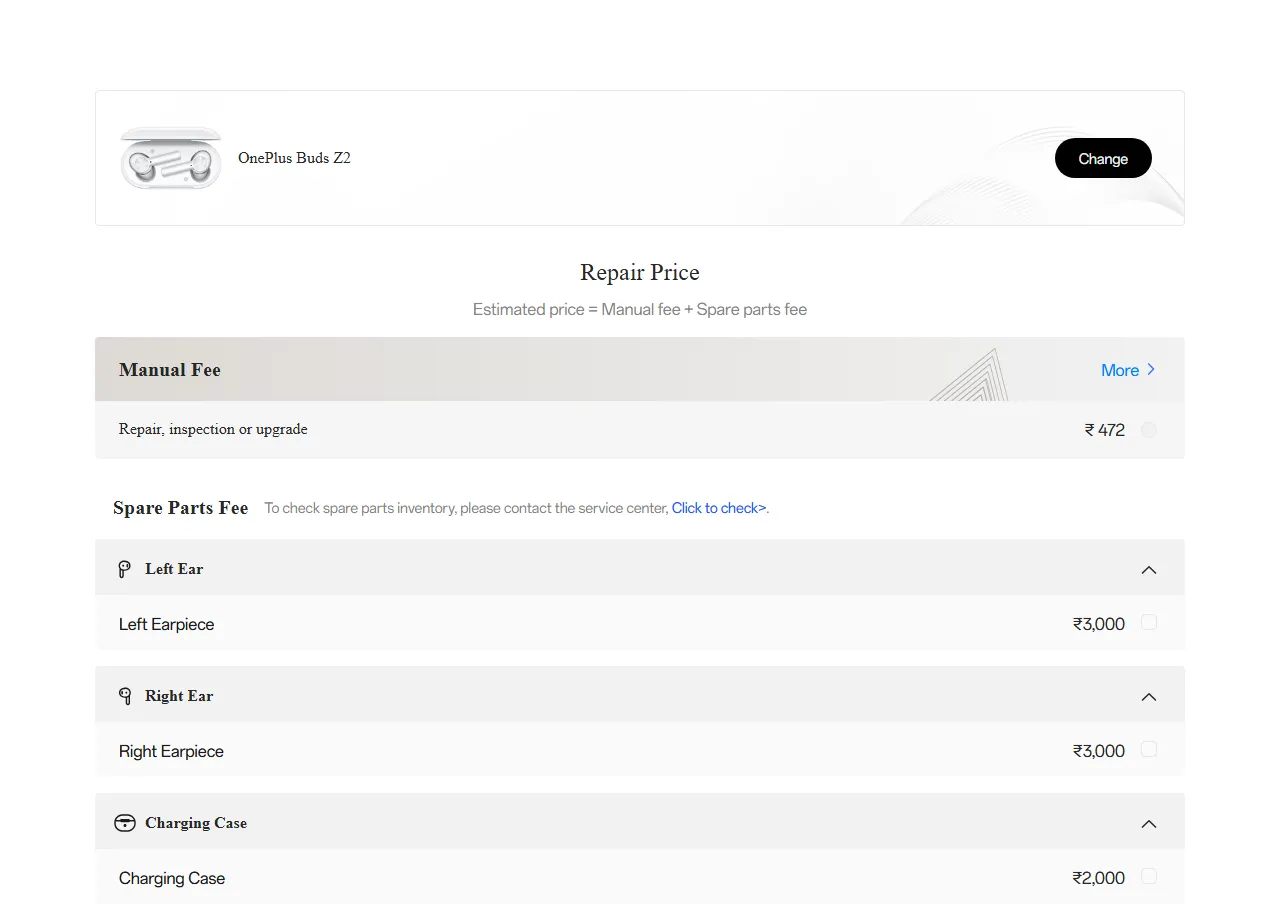Click the Charging Case ₹2,000 price

[1099, 878]
